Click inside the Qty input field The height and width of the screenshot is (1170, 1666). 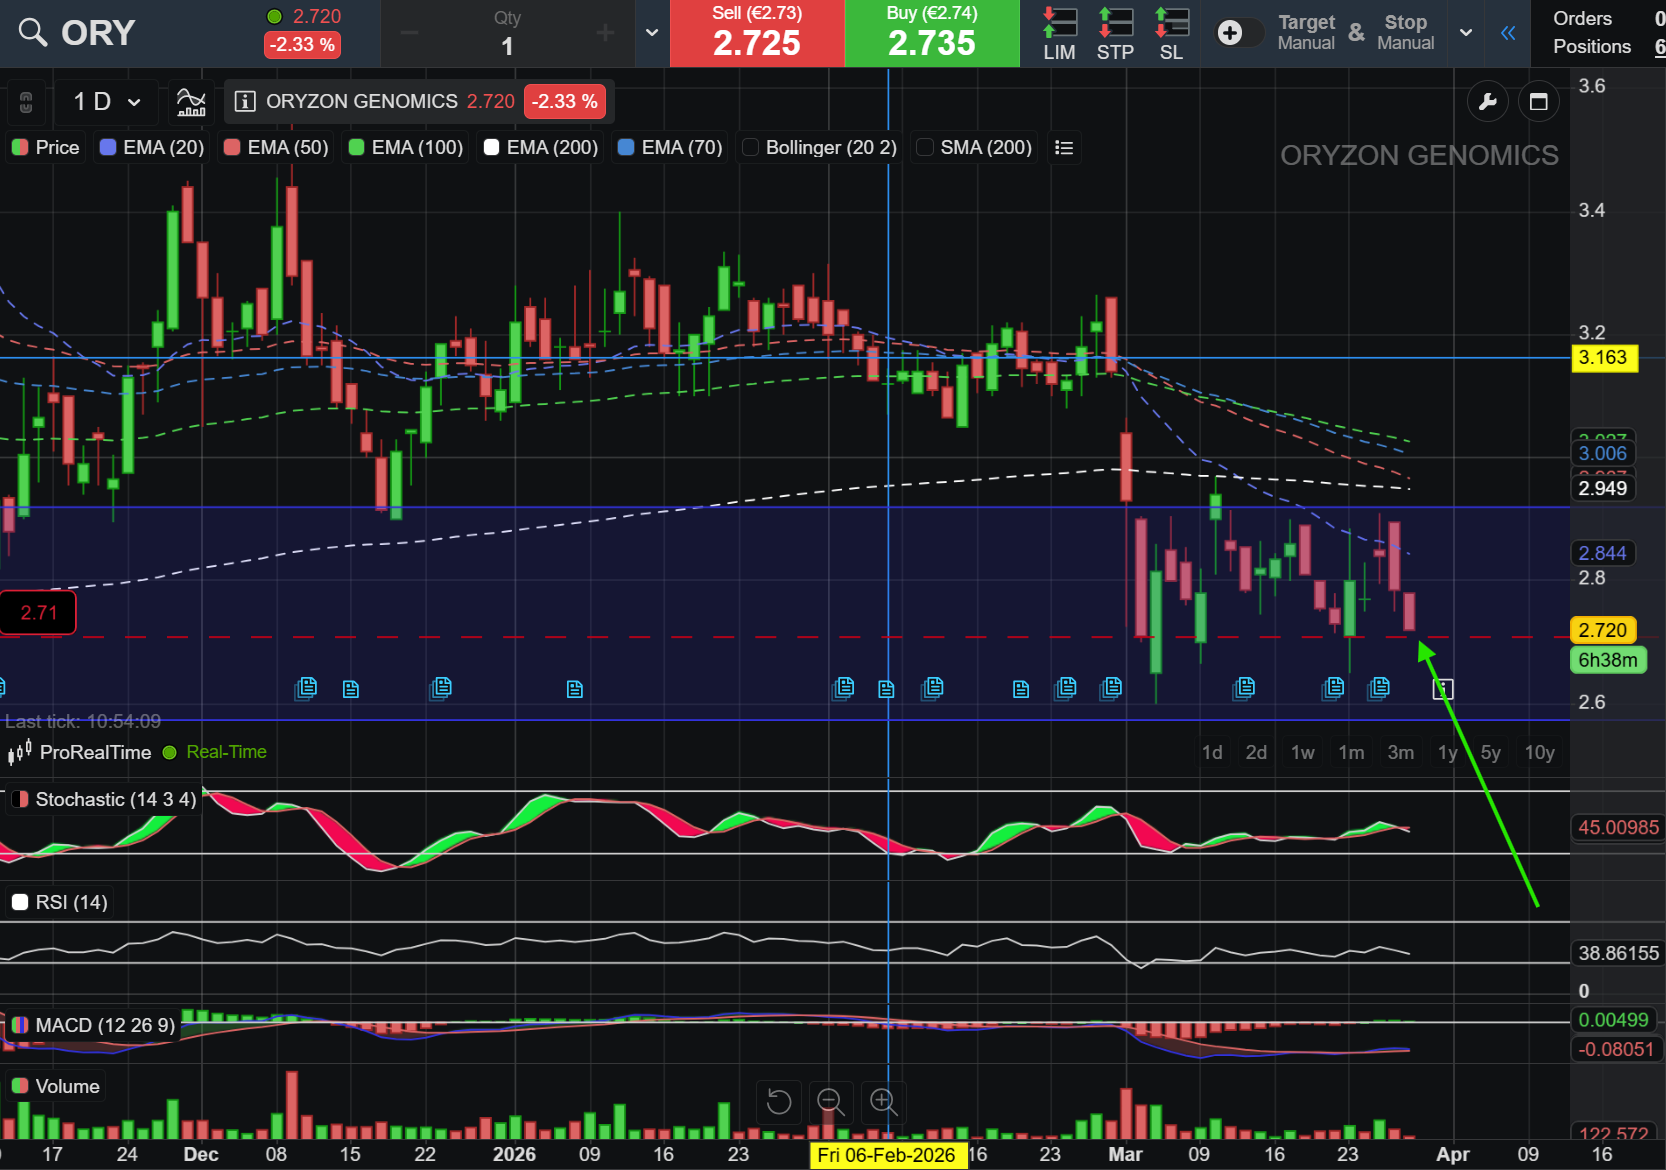point(507,43)
